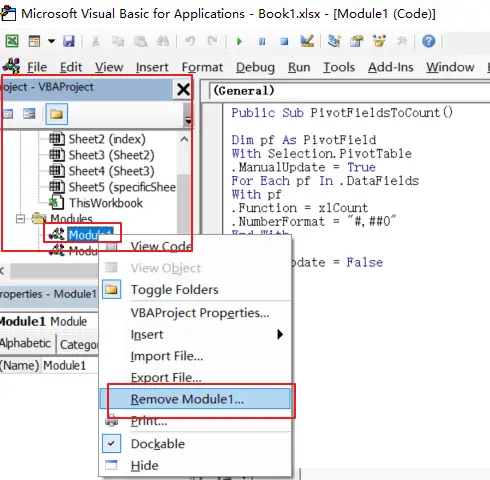The width and height of the screenshot is (490, 480).
Task: Select Sheet4 (Sheet3) in project tree
Action: [x=102, y=171]
